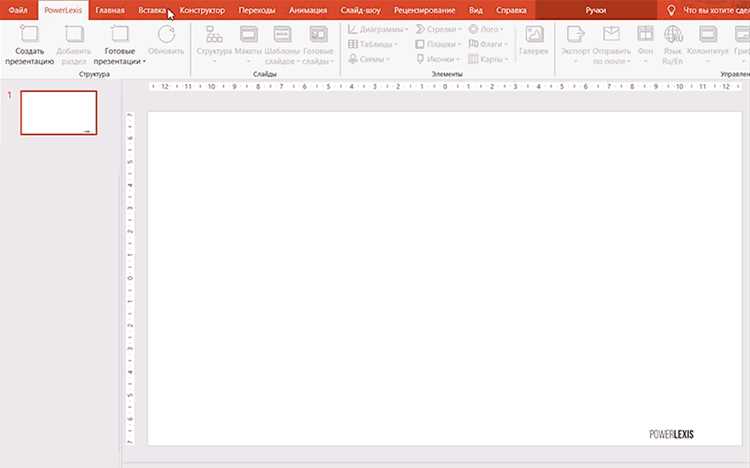Click the Иконки pin icon
The width and height of the screenshot is (750, 468).
(x=420, y=59)
